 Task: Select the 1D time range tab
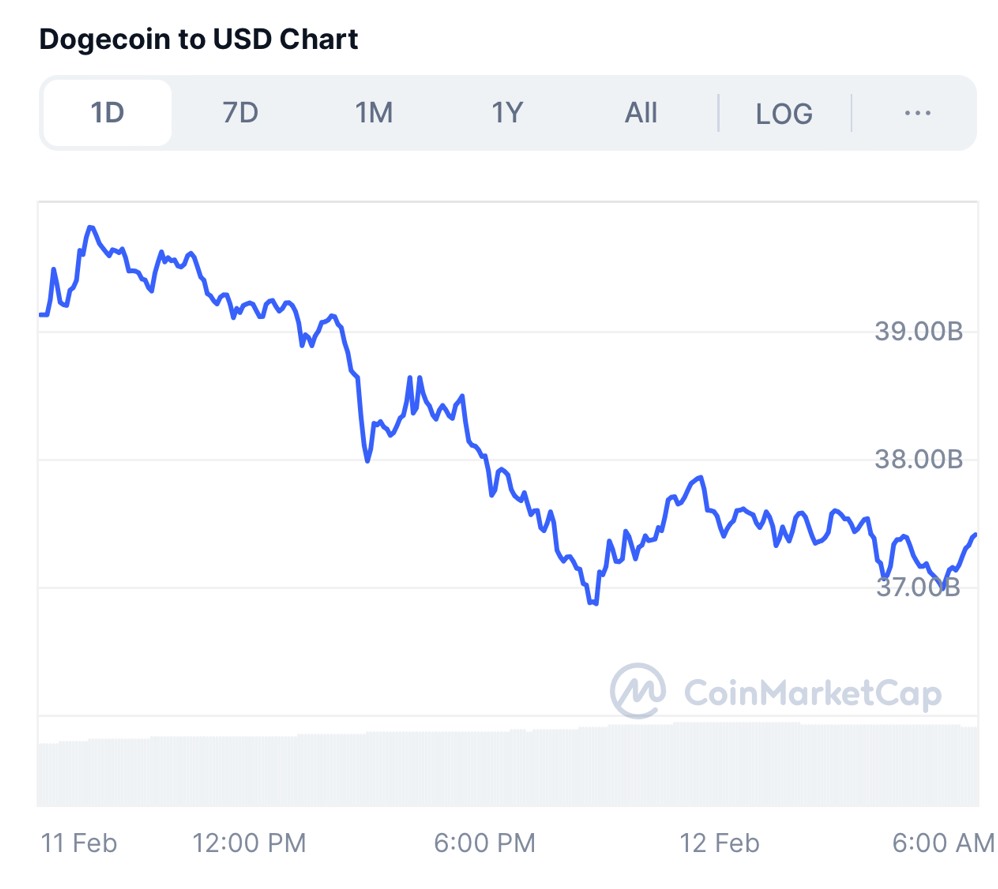click(x=107, y=113)
